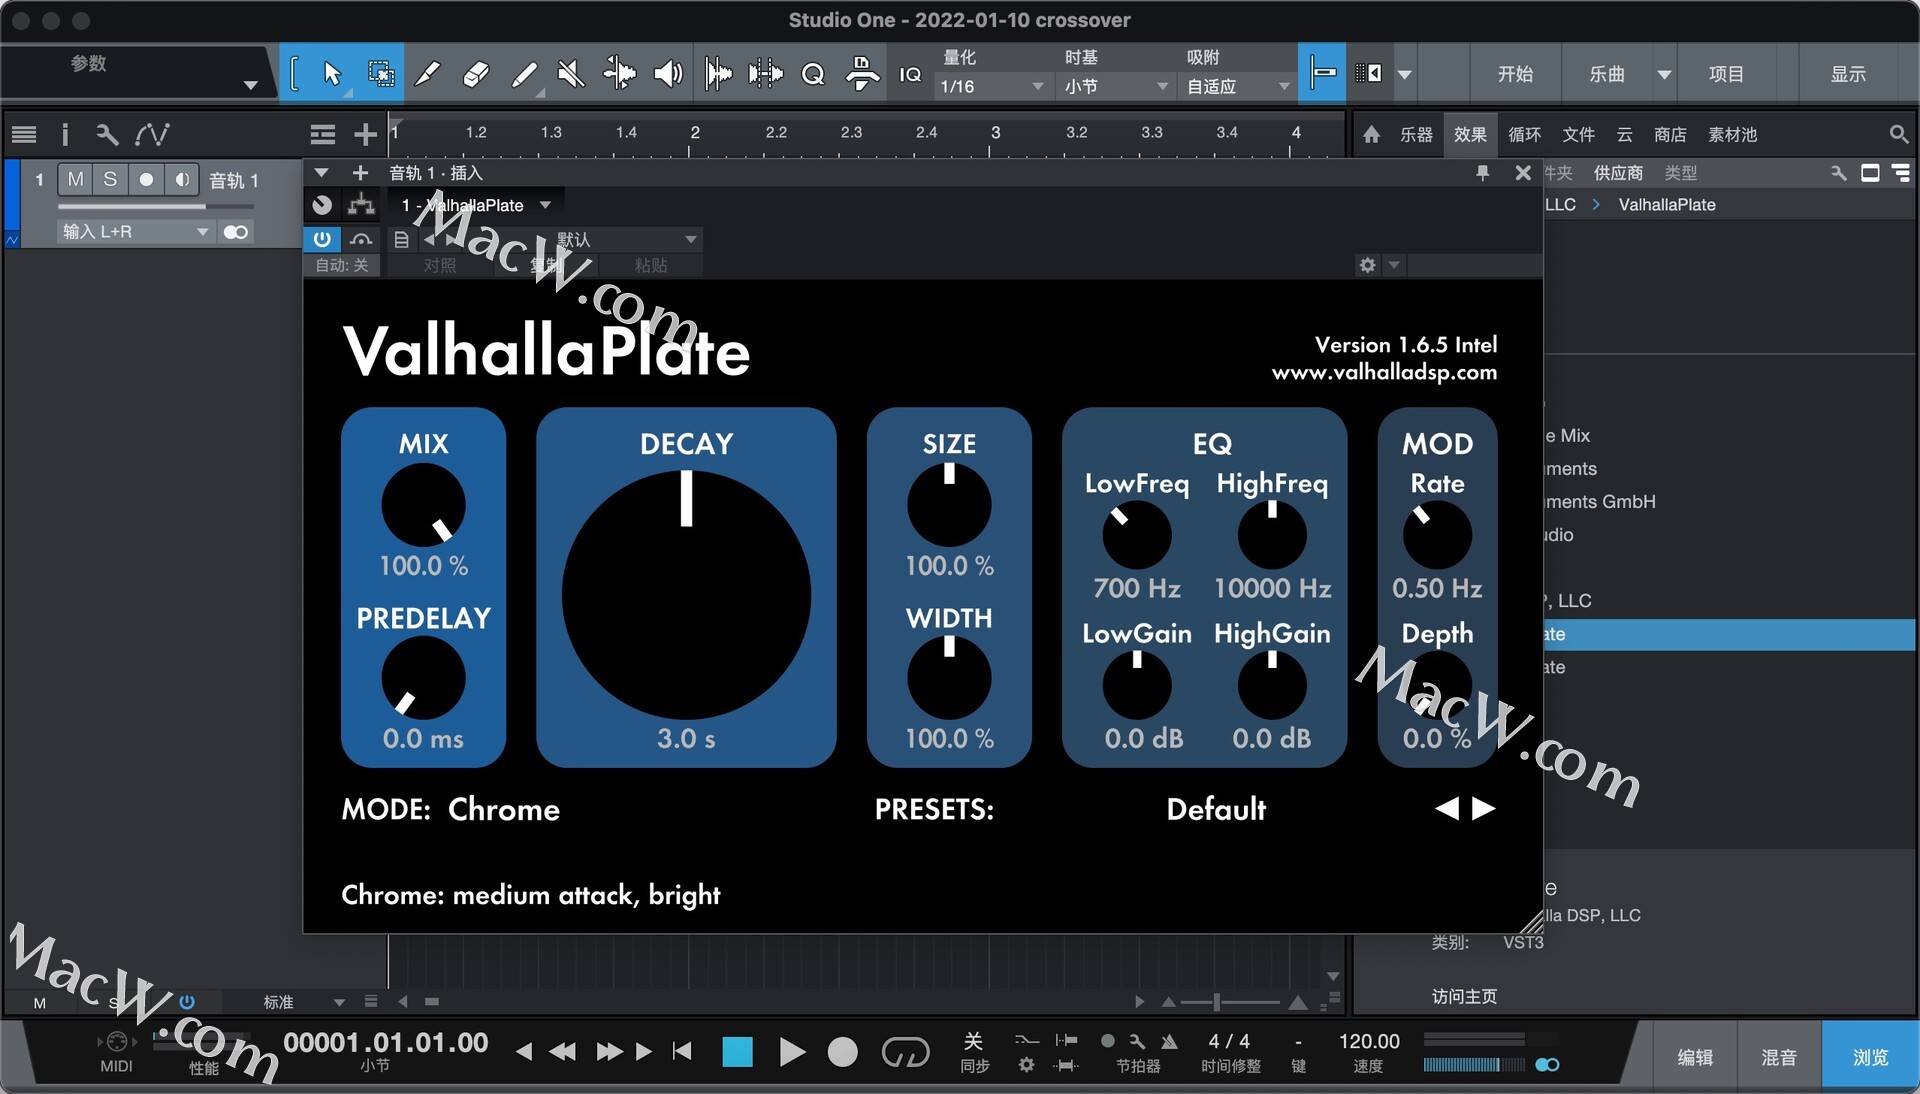Select the Eraser tool
The width and height of the screenshot is (1920, 1094).
pos(475,73)
